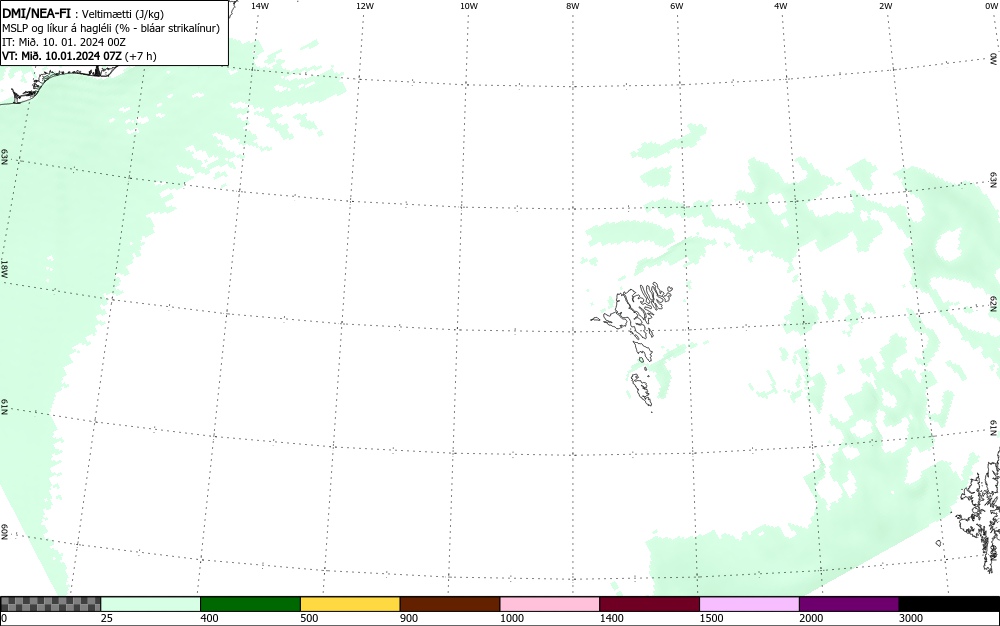Click the pink 1000–1400 legend swatch
Image resolution: width=1000 pixels, height=626 pixels.
coord(550,604)
